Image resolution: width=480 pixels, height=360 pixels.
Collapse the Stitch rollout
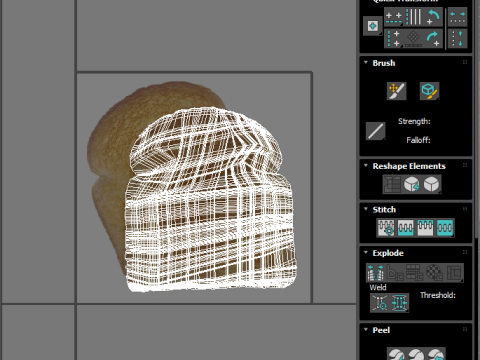pos(366,209)
